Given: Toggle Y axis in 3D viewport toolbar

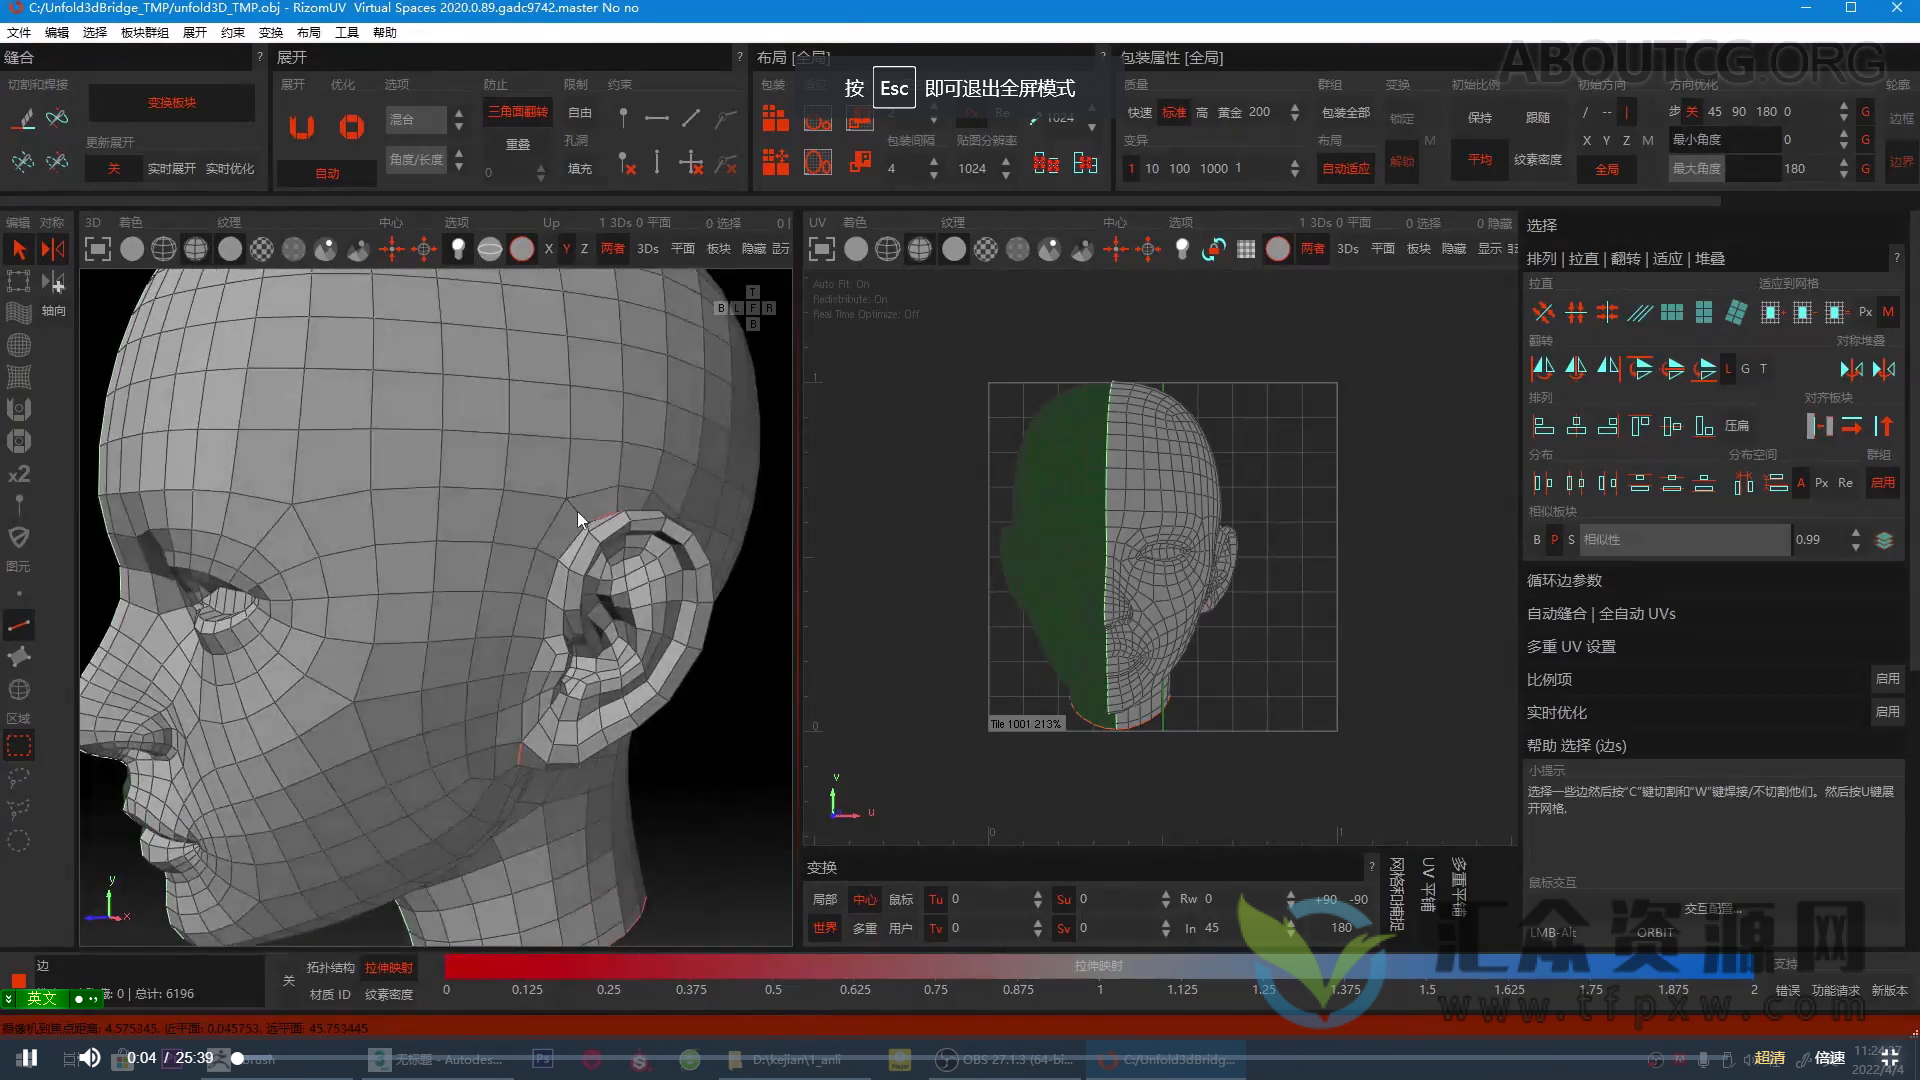Looking at the screenshot, I should tap(567, 249).
